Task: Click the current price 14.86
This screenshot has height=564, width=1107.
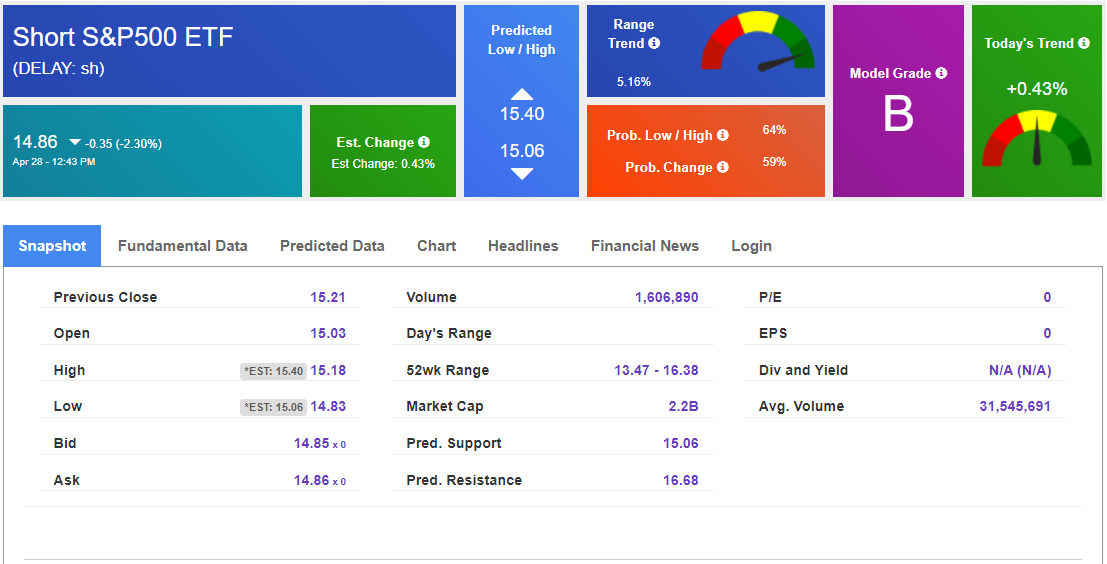Action: [x=35, y=142]
